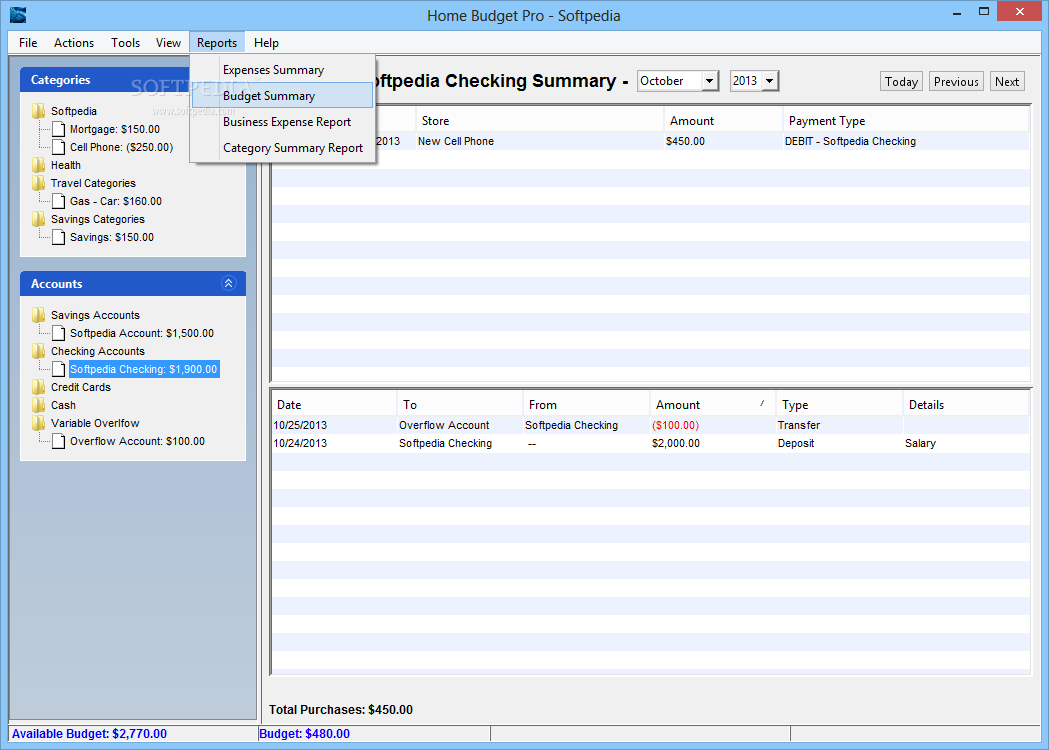Click the Gas - Car document icon
This screenshot has height=750, width=1049.
click(x=59, y=201)
